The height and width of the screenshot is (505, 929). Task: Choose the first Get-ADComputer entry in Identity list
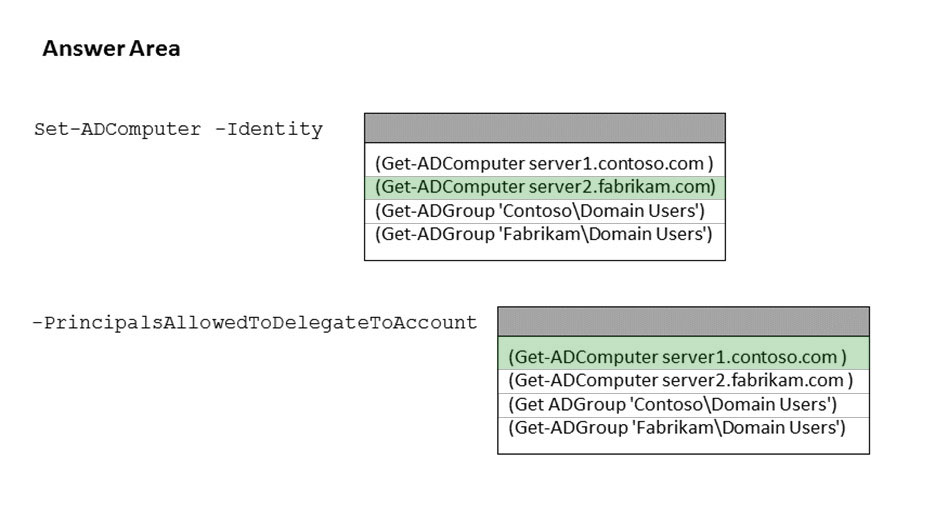544,162
